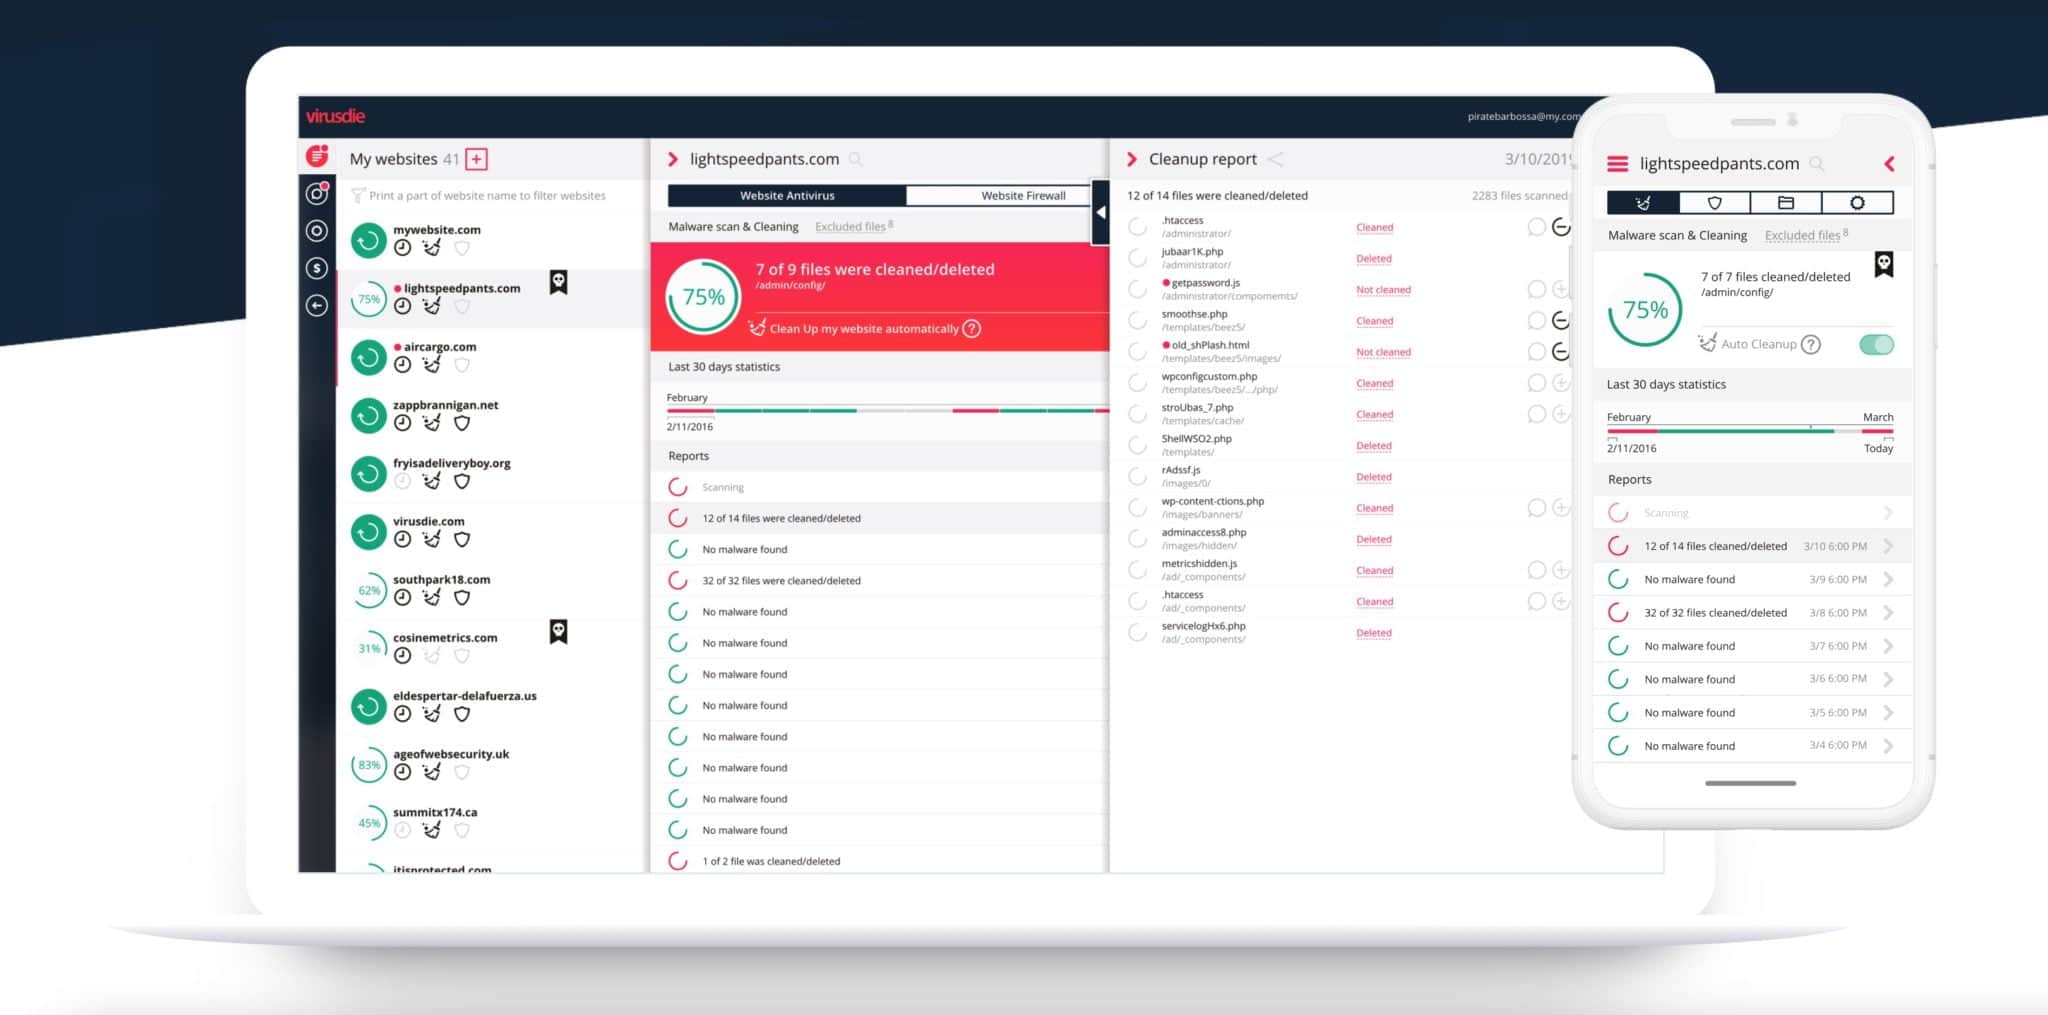This screenshot has height=1015, width=2048.
Task: Click the black collapse arrow tab beside Website Firewall
Action: tap(1101, 212)
